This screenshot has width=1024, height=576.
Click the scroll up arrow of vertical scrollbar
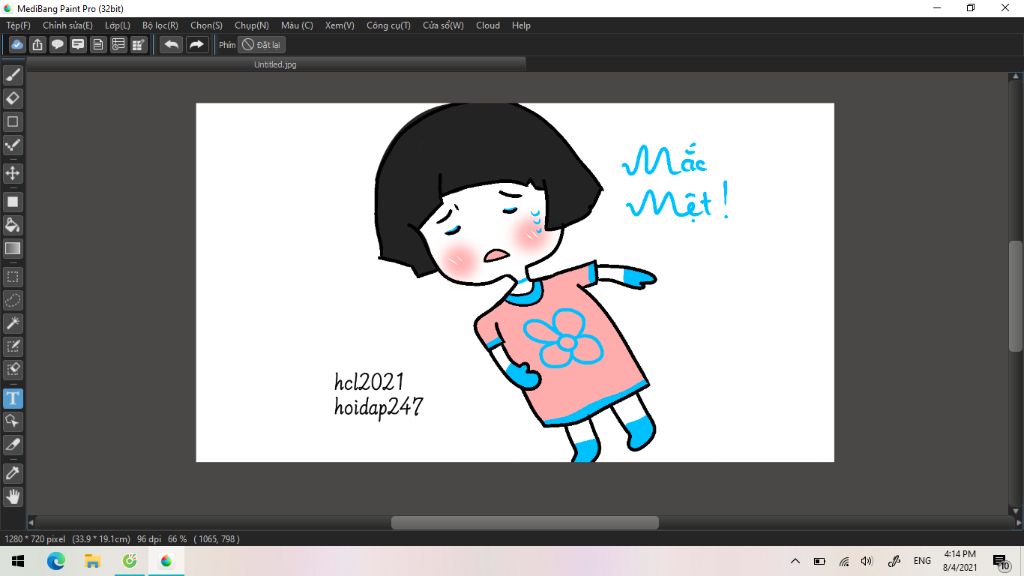coord(1016,77)
